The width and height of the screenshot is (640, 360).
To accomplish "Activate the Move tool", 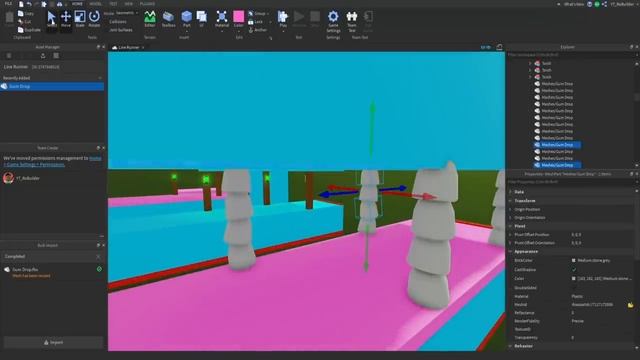I will 66,19.
